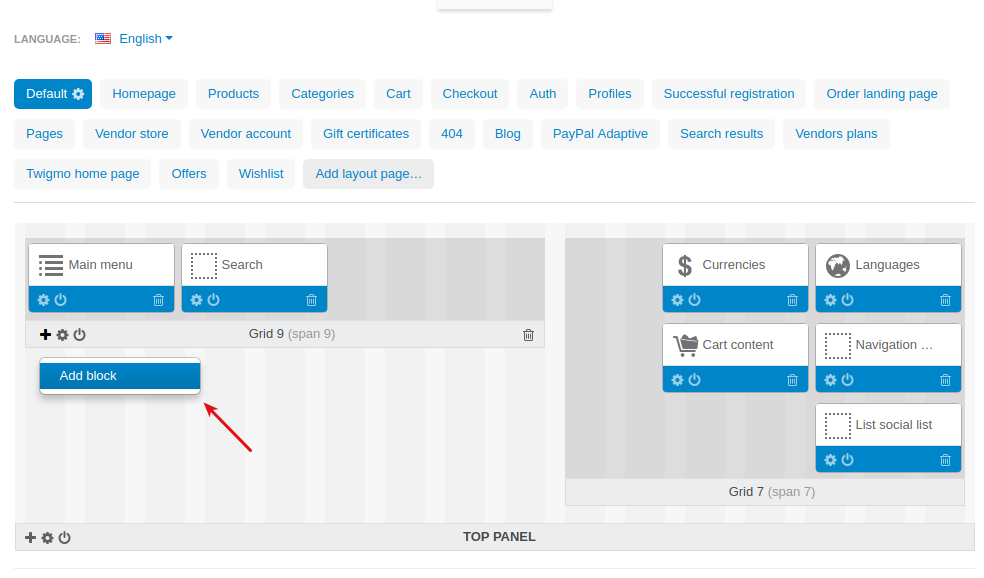Screen dimensions: 984x578
Task: Select the Search results tab
Action: click(x=722, y=134)
